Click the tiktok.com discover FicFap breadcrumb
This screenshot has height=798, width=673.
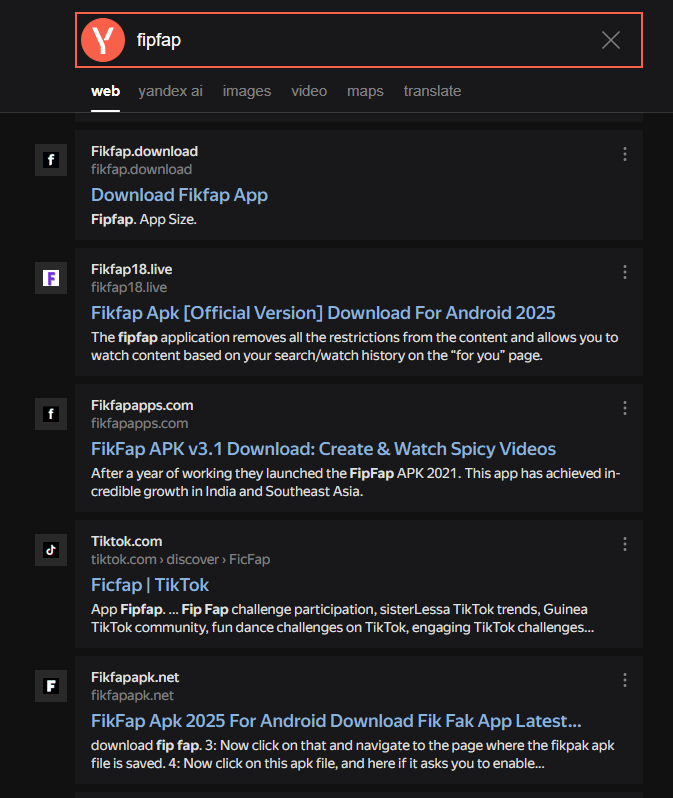point(180,559)
